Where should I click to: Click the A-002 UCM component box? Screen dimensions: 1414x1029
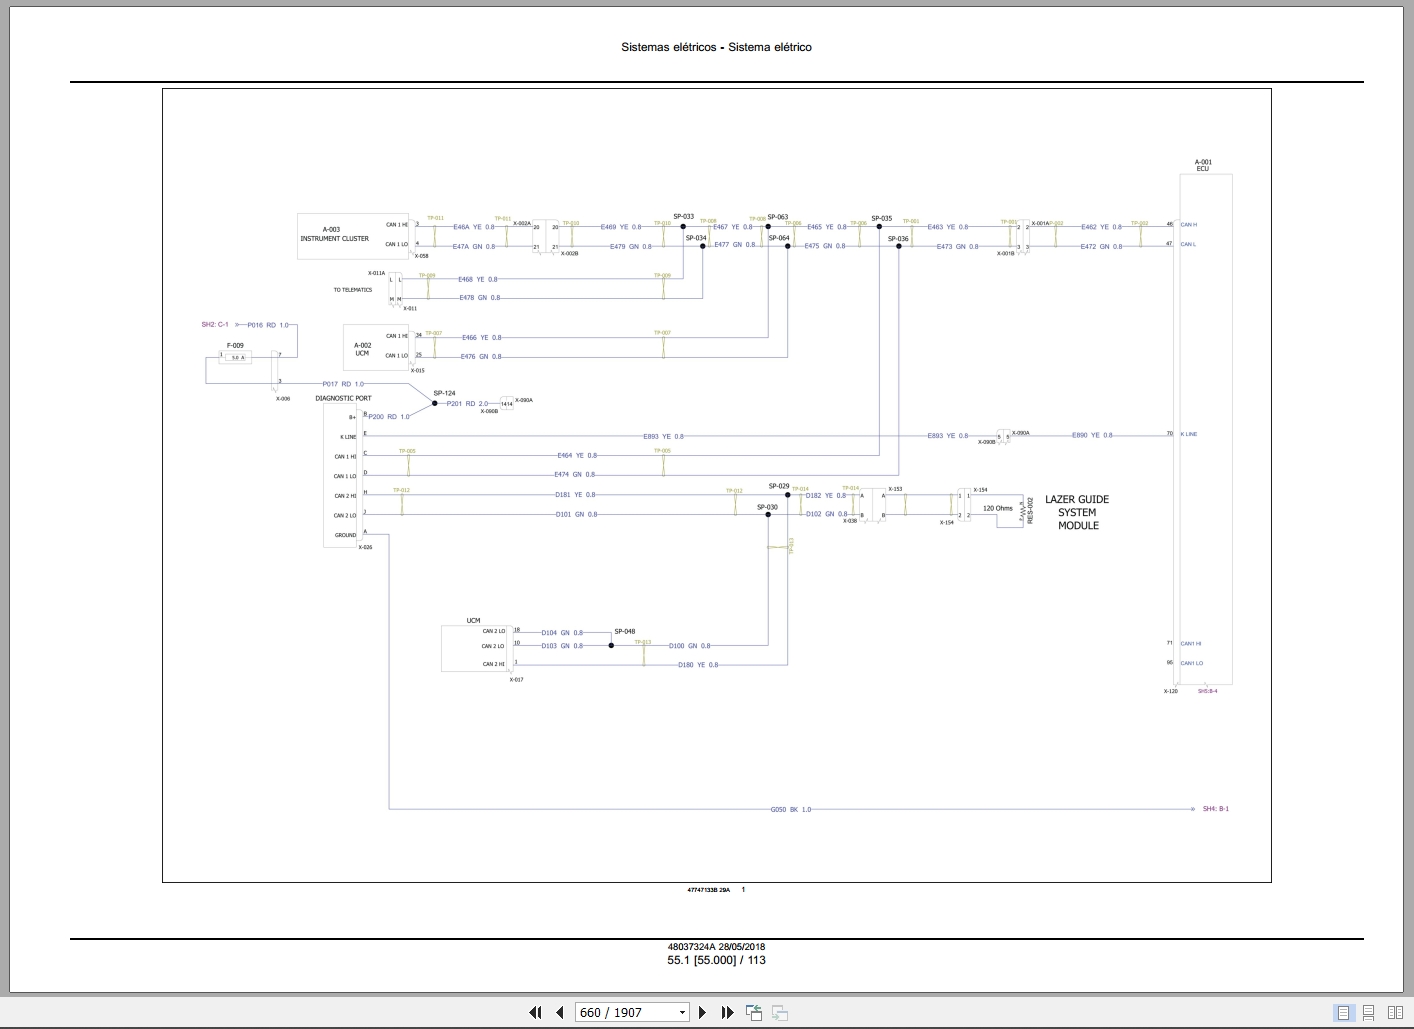(362, 349)
